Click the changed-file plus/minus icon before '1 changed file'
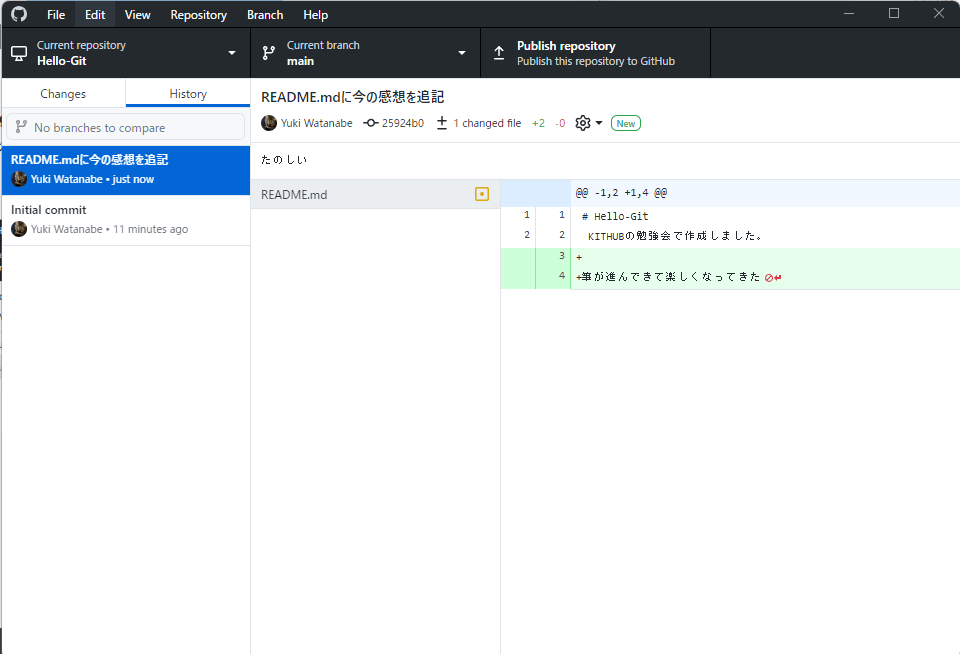 coord(440,122)
